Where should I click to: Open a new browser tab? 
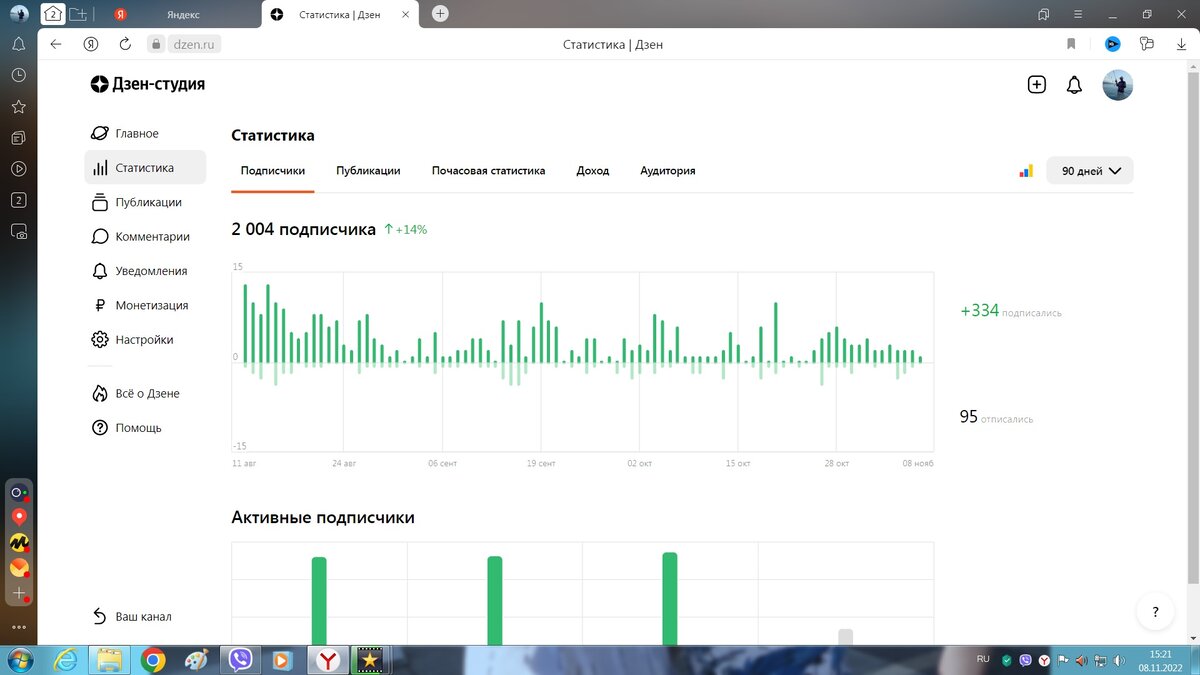pyautogui.click(x=440, y=14)
